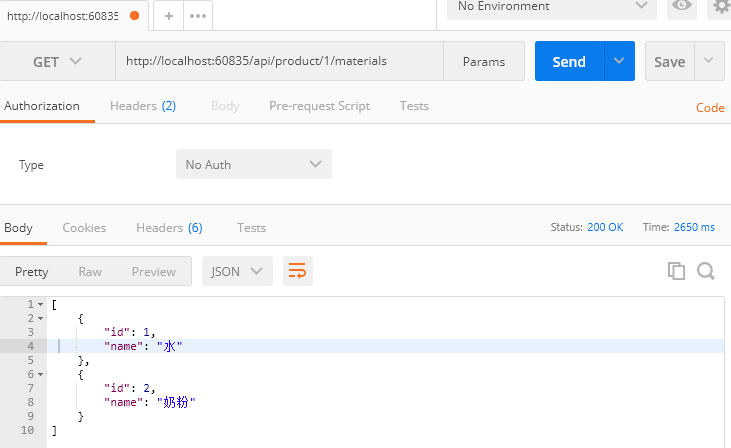
Task: Open the No Auth type dropdown
Action: (x=253, y=164)
